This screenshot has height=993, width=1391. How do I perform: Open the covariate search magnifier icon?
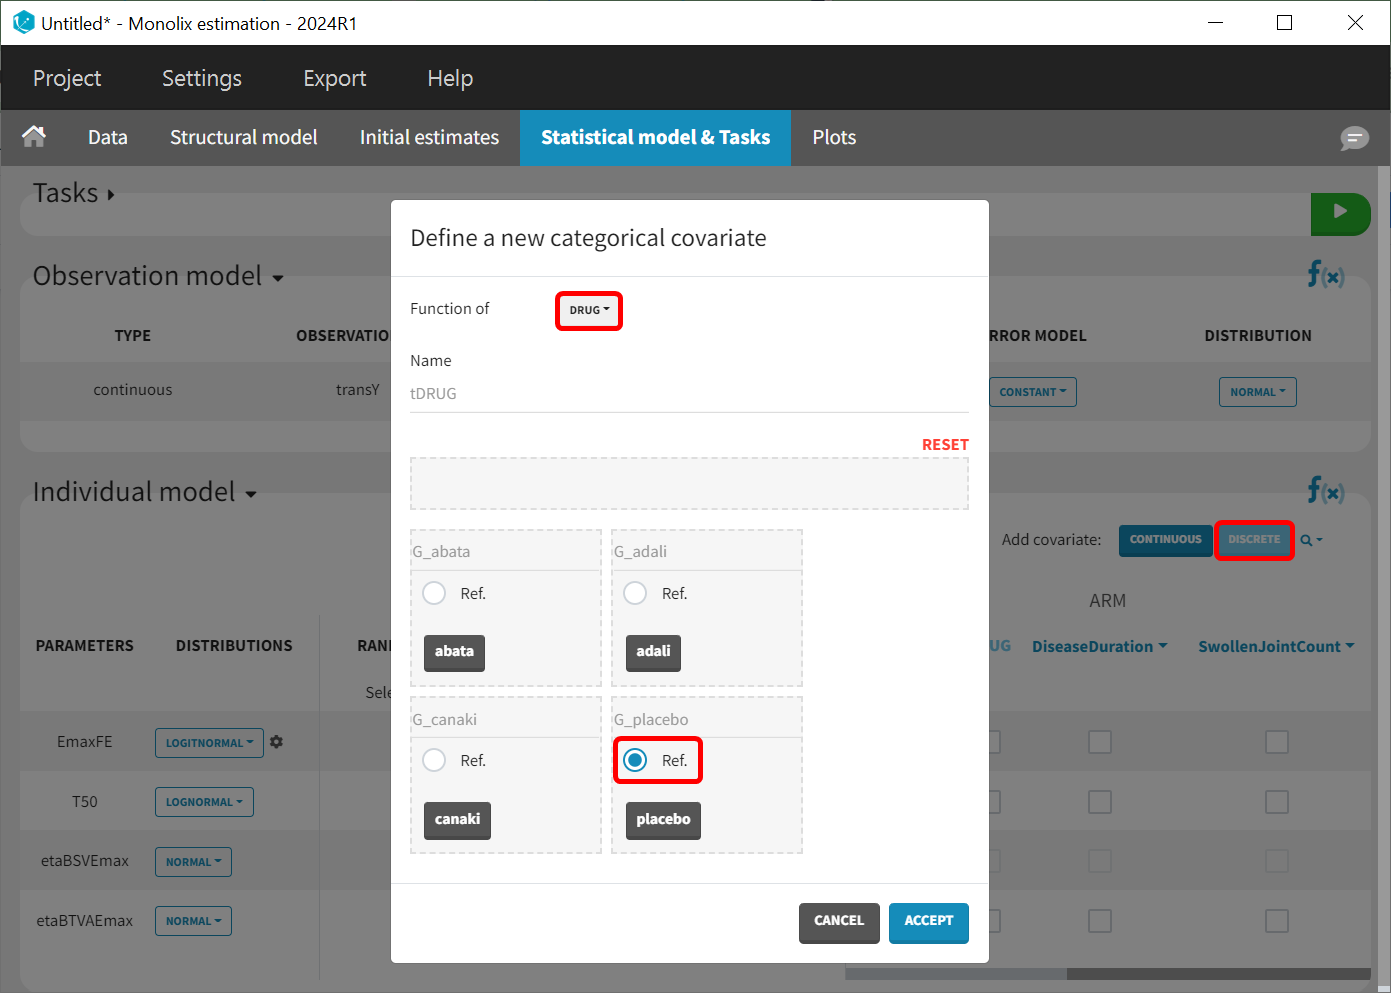1308,540
